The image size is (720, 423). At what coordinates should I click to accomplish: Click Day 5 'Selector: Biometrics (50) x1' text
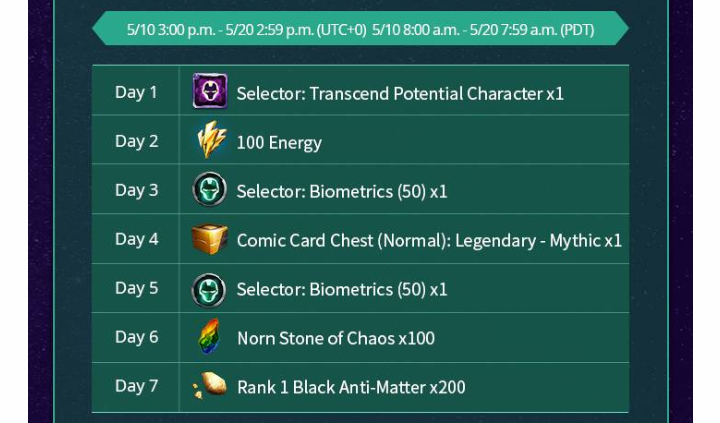tap(342, 290)
